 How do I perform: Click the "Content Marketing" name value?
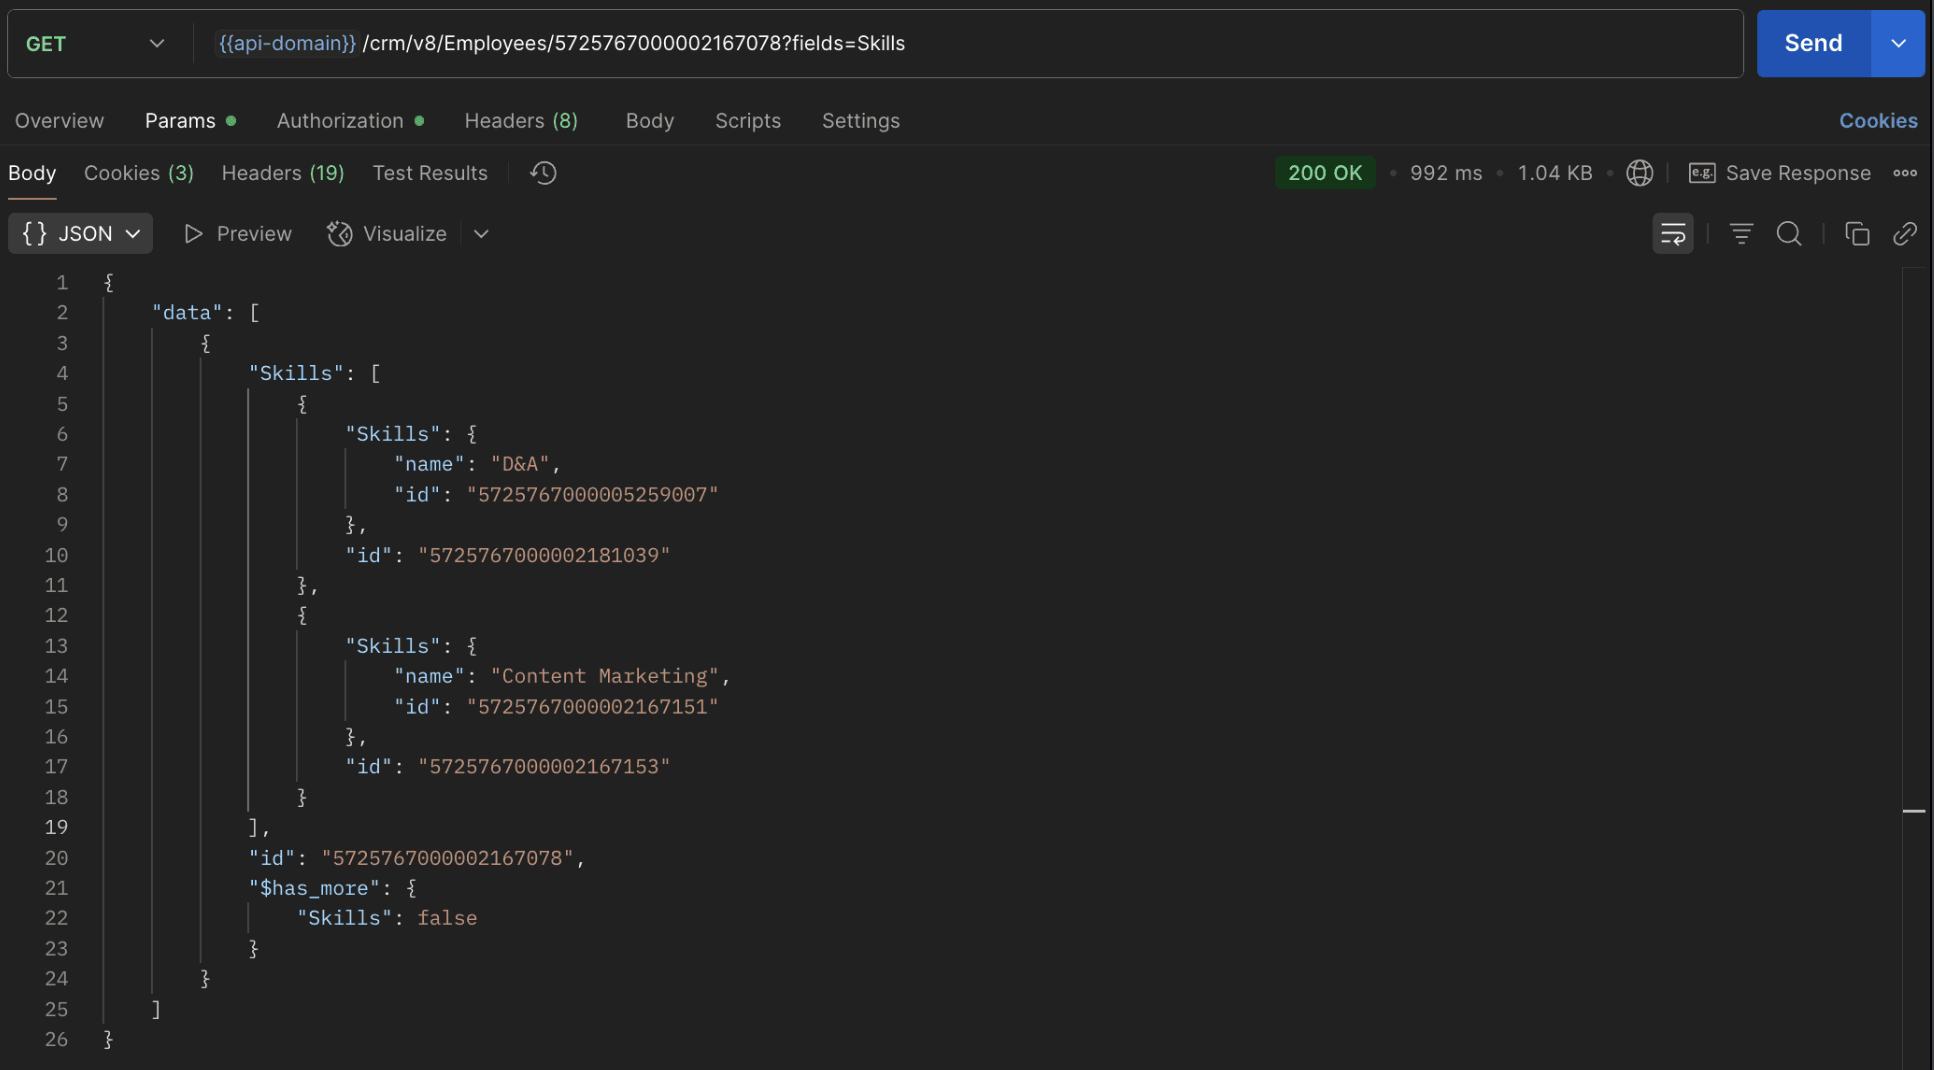coord(605,676)
